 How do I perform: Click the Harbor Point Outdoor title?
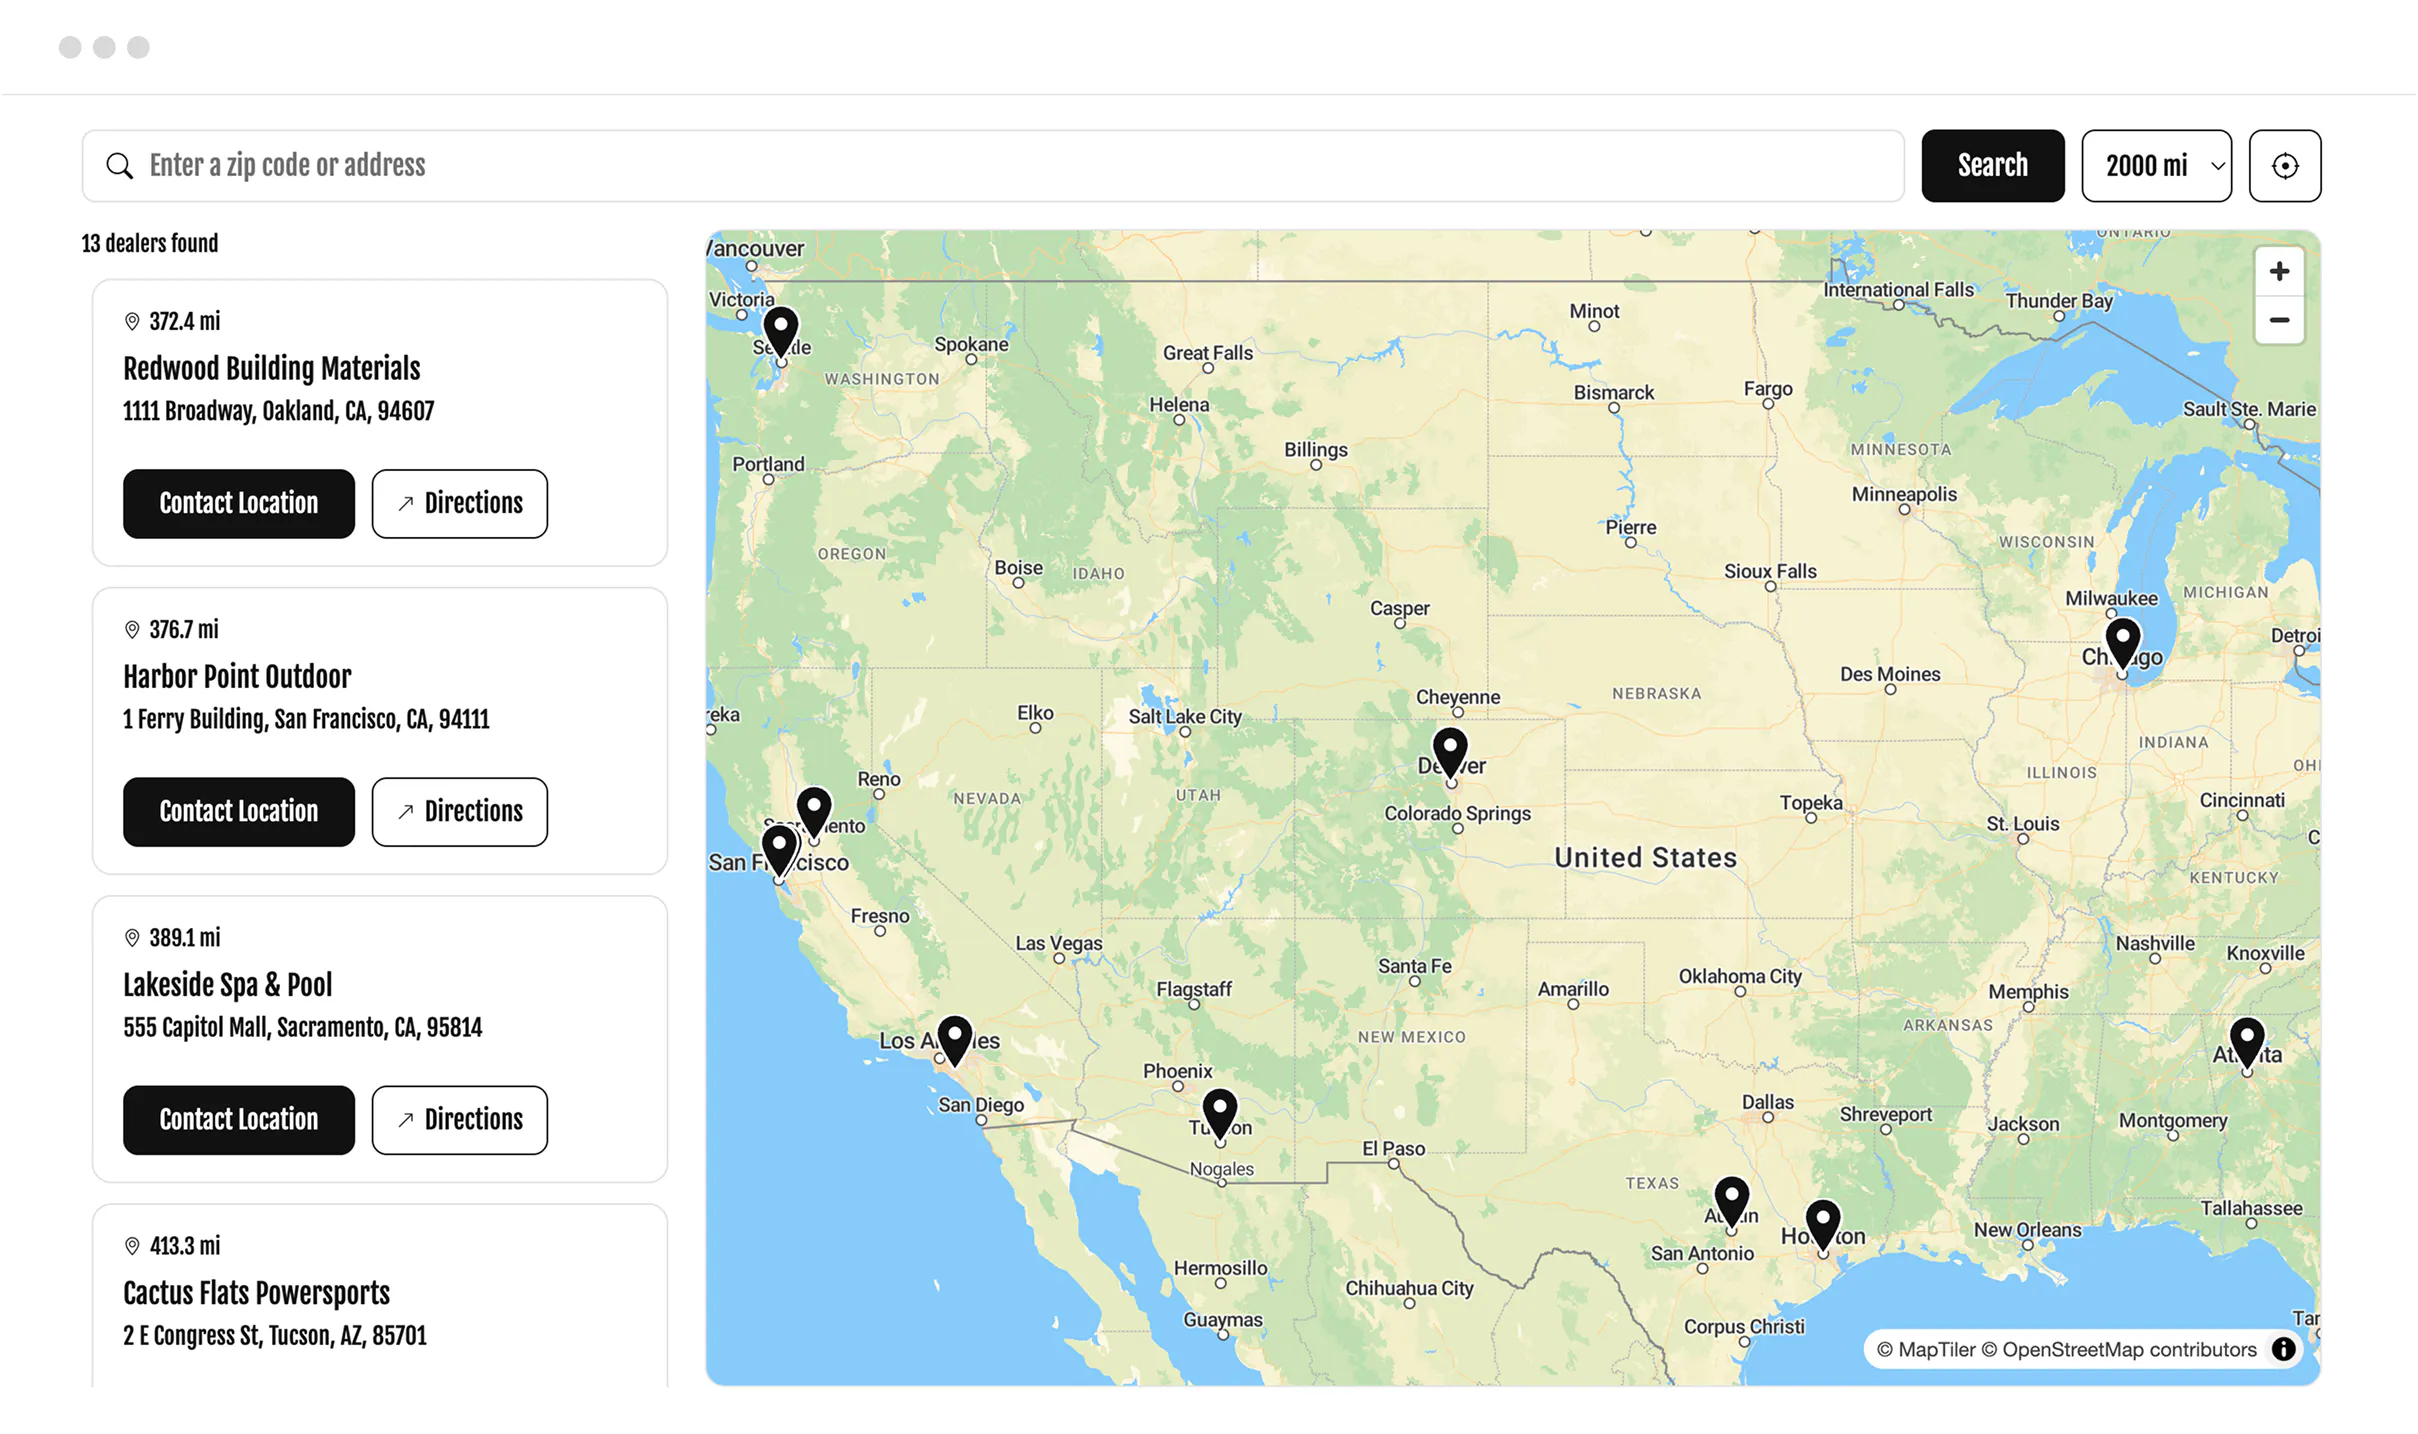237,677
